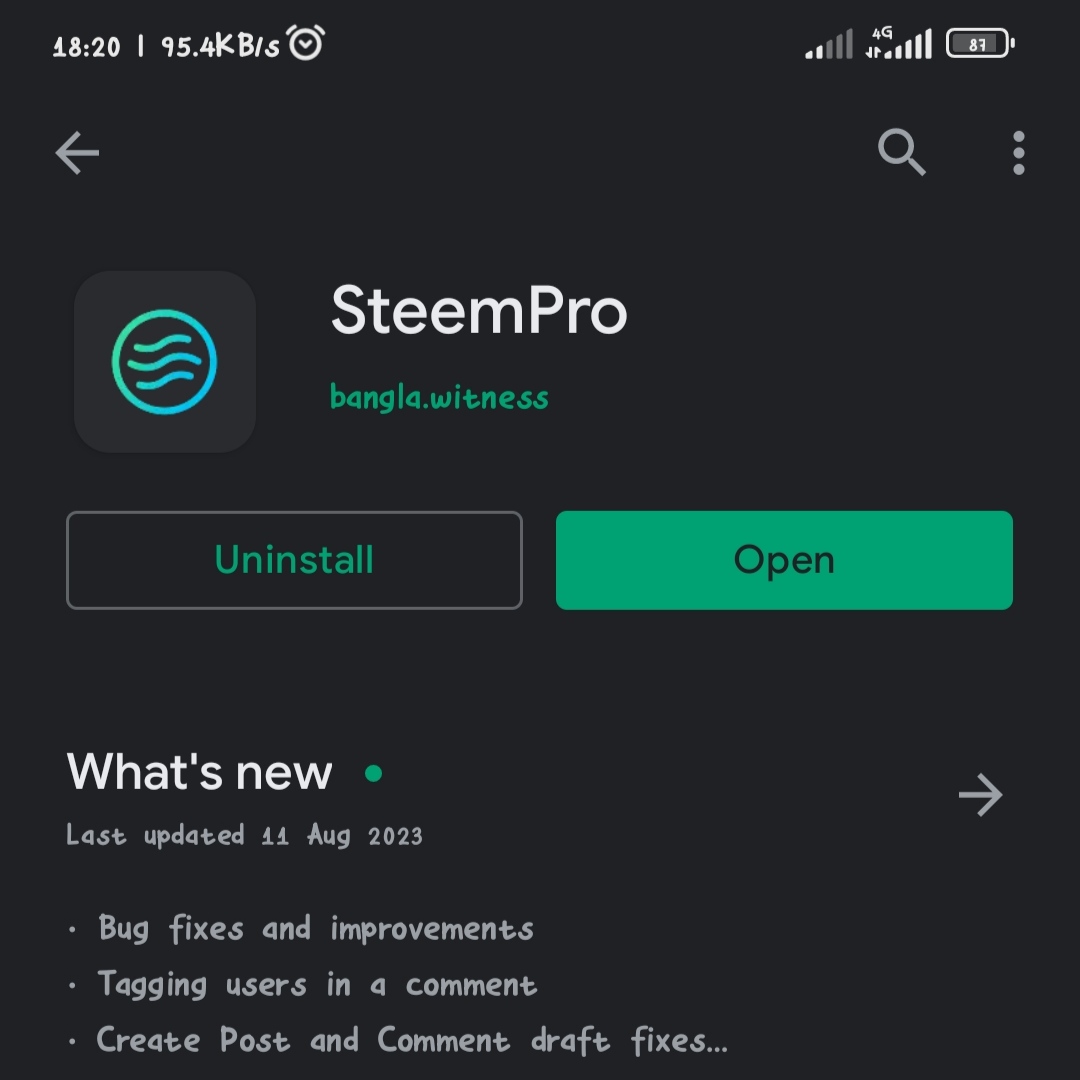Tap Create Post and Comment draft fixes line
Screen dimensions: 1080x1080
412,1040
